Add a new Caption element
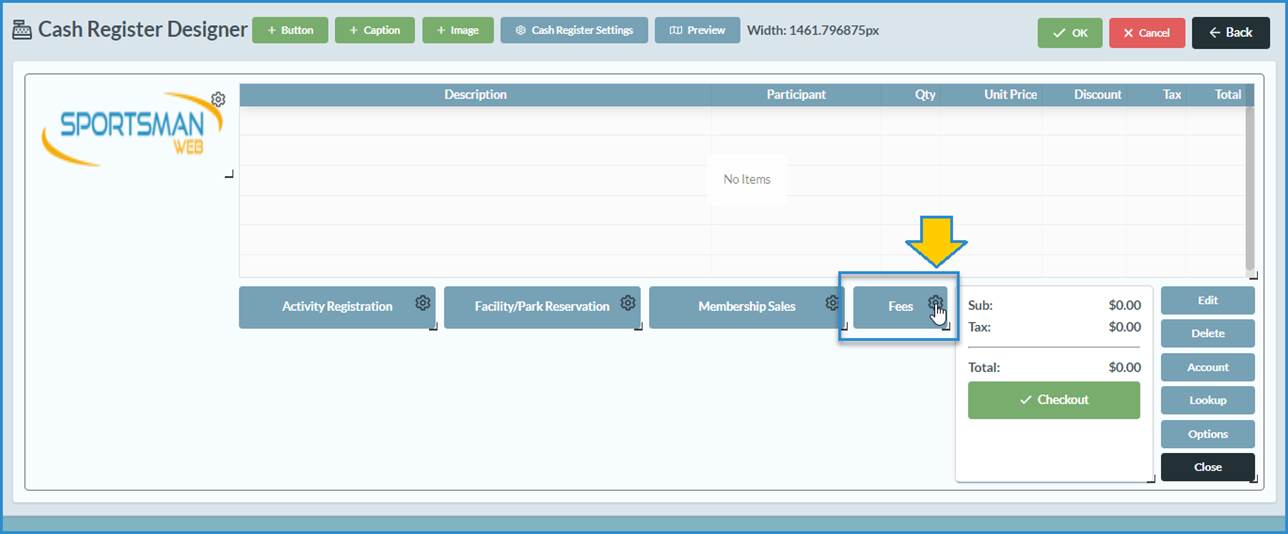 (374, 31)
